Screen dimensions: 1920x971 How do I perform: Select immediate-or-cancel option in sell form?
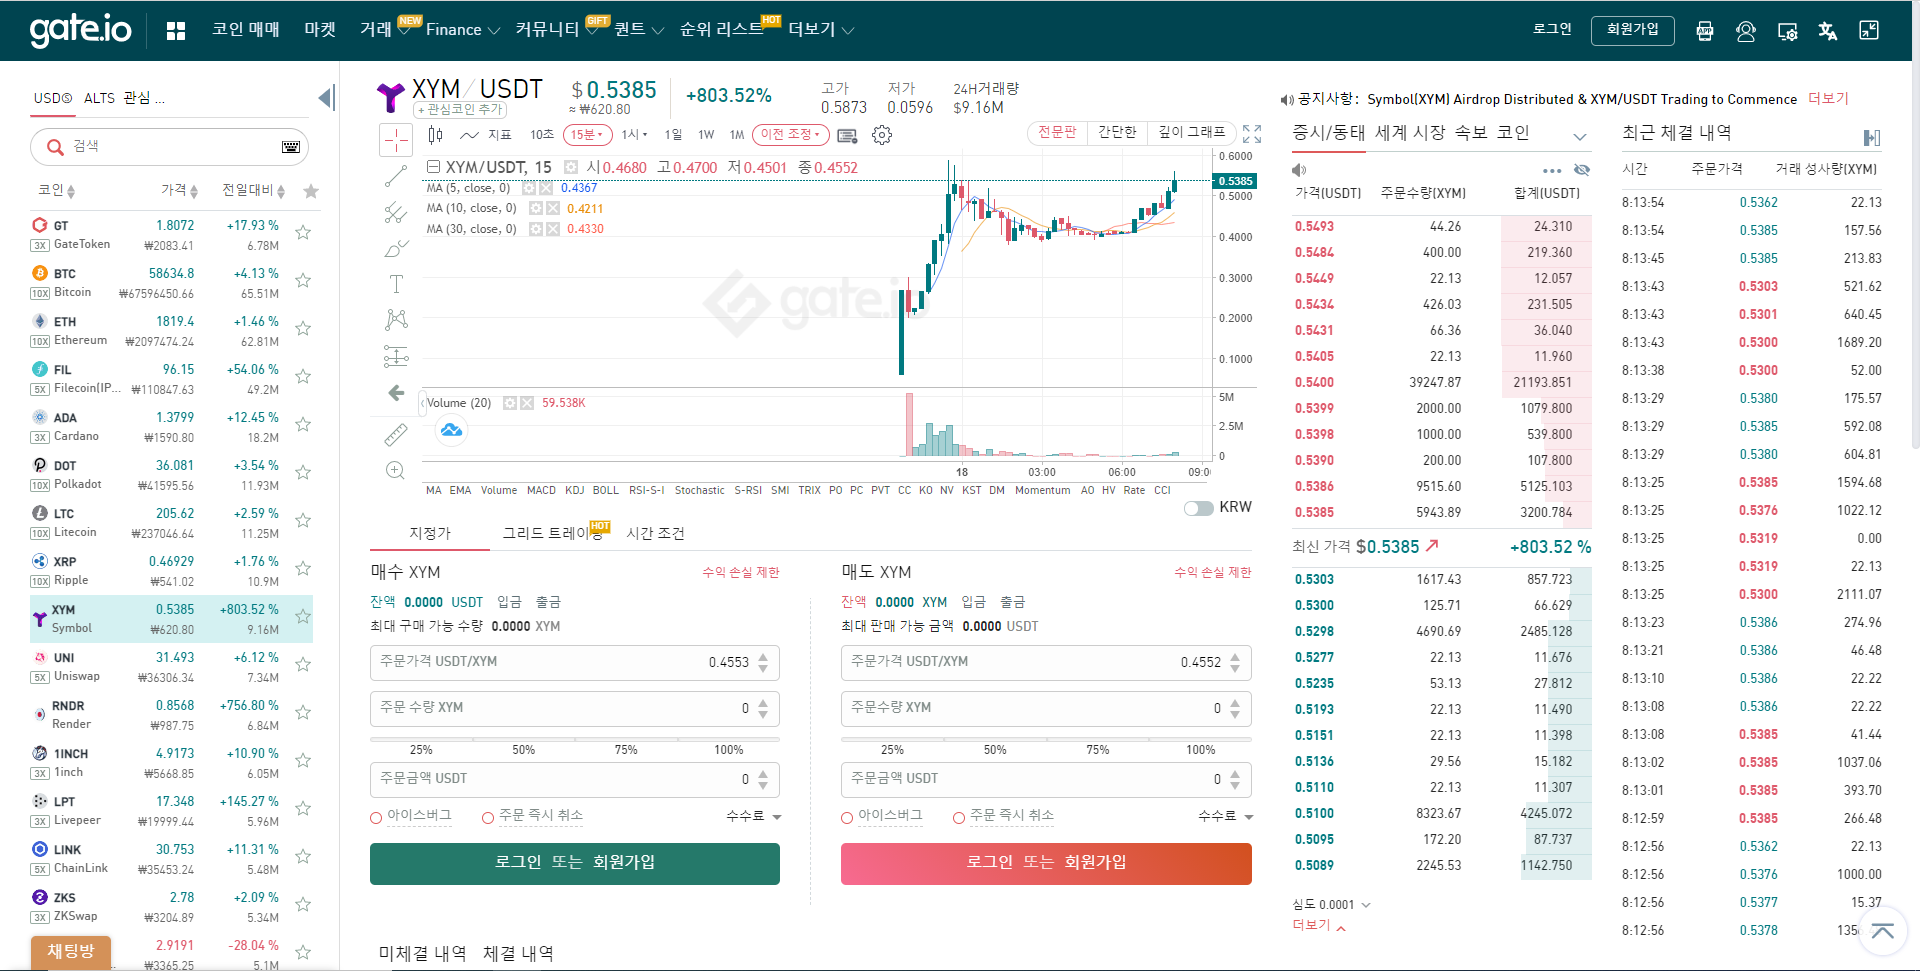click(959, 818)
